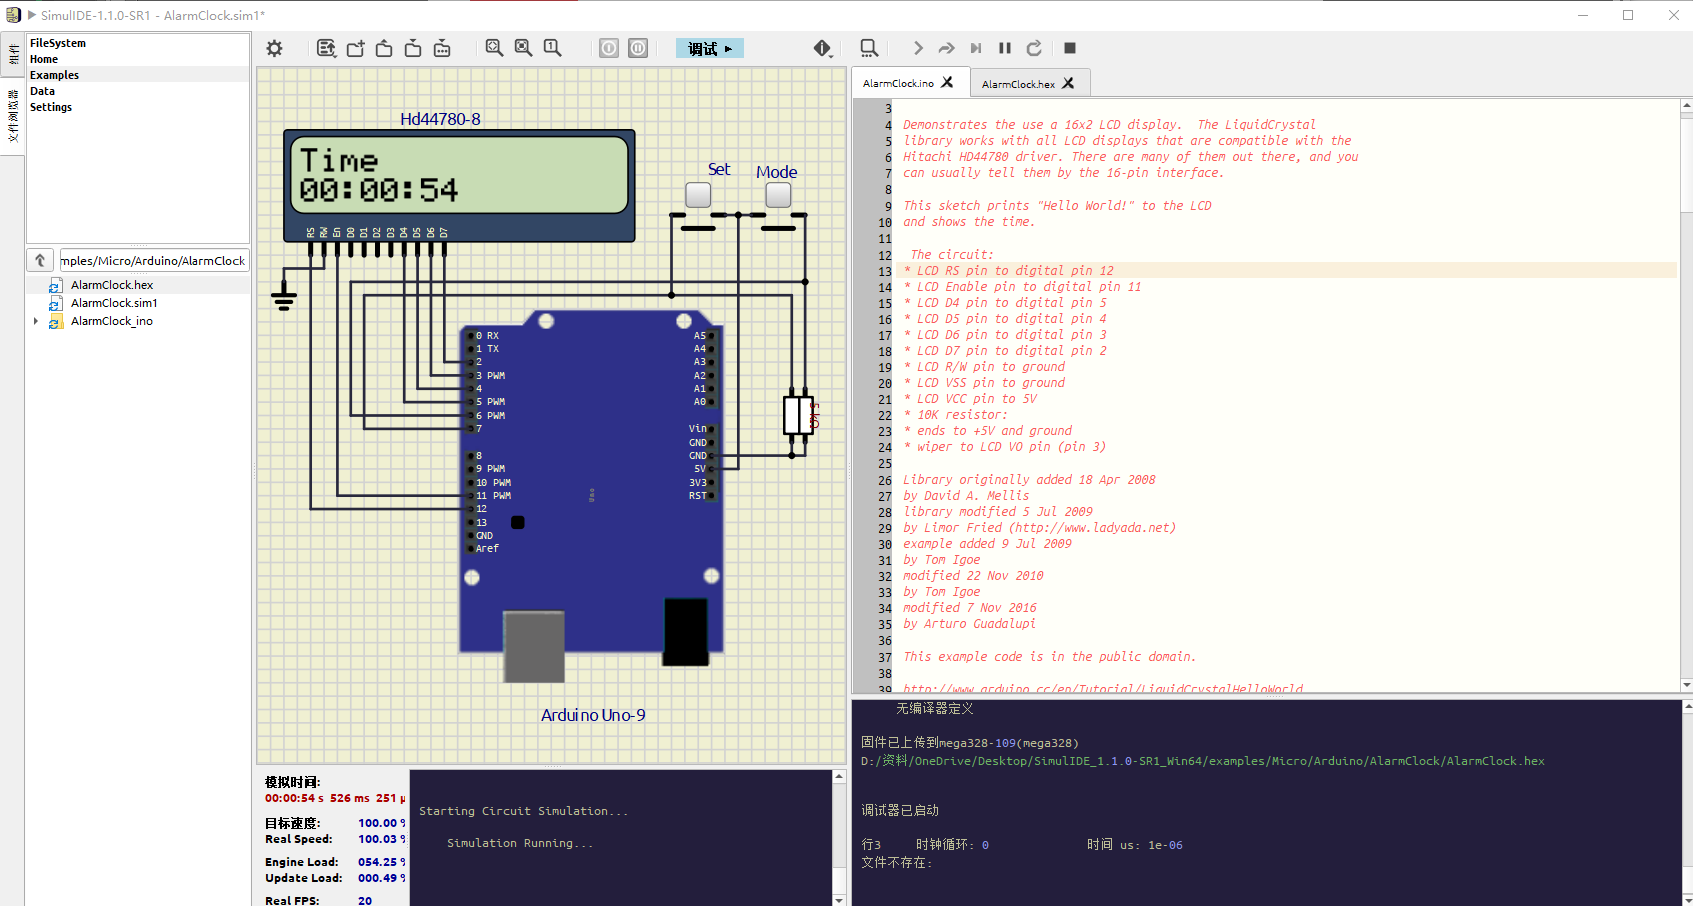Toggle the circuit power button
Screen dimensions: 1693x906
(x=609, y=48)
